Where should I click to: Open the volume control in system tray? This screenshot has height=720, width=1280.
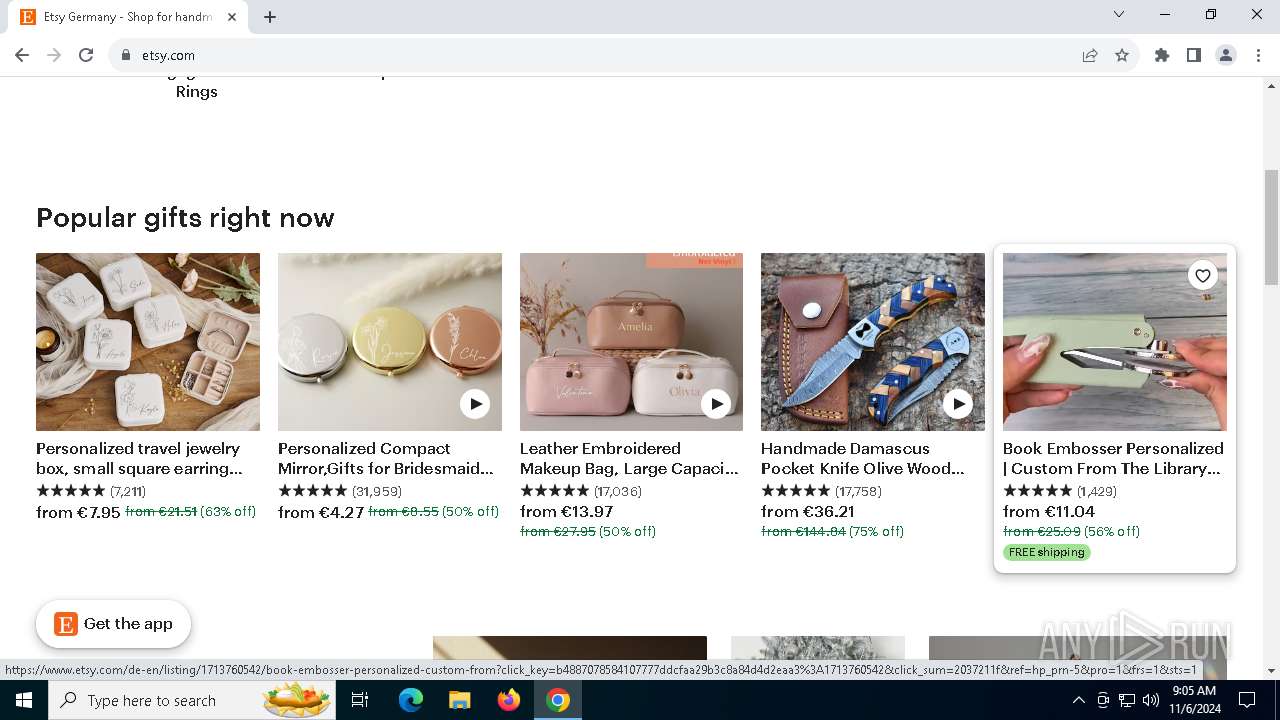[1150, 700]
